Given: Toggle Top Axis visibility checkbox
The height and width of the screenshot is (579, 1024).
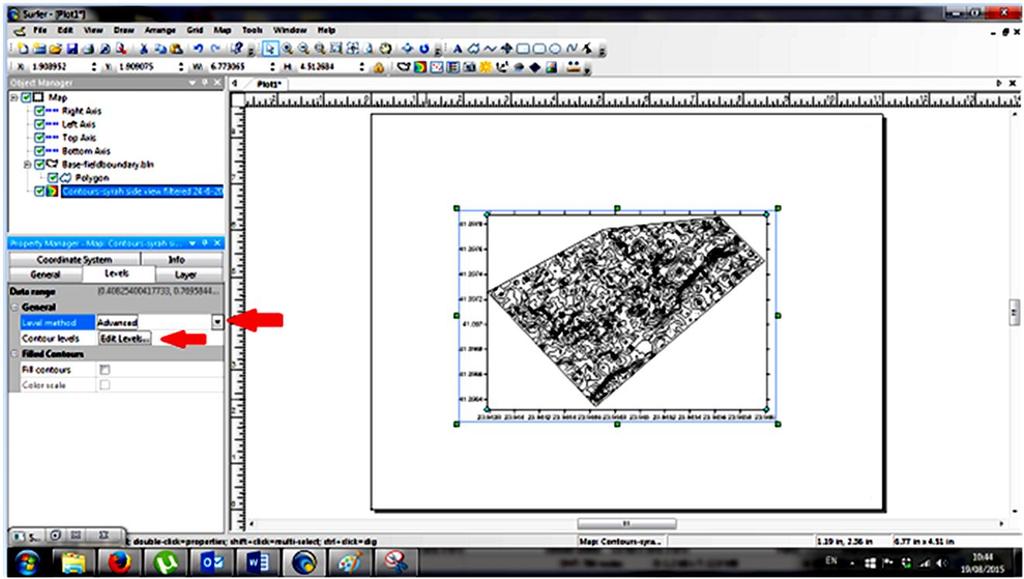Looking at the screenshot, I should (x=40, y=138).
